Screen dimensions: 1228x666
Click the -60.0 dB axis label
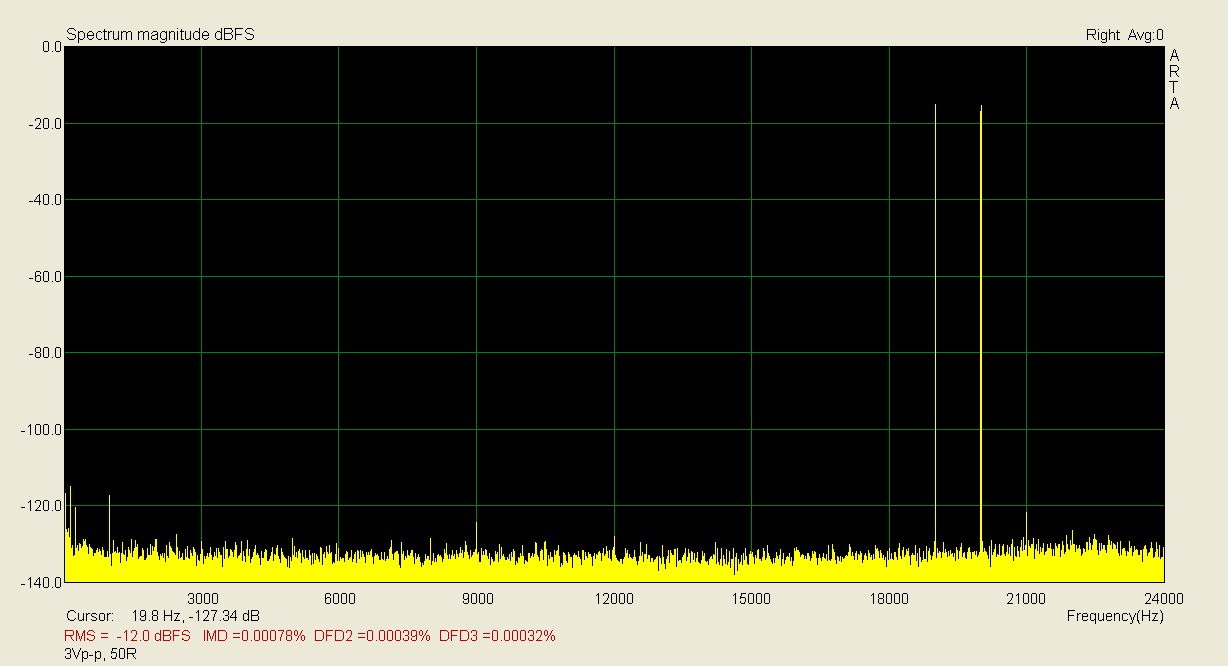(46, 277)
